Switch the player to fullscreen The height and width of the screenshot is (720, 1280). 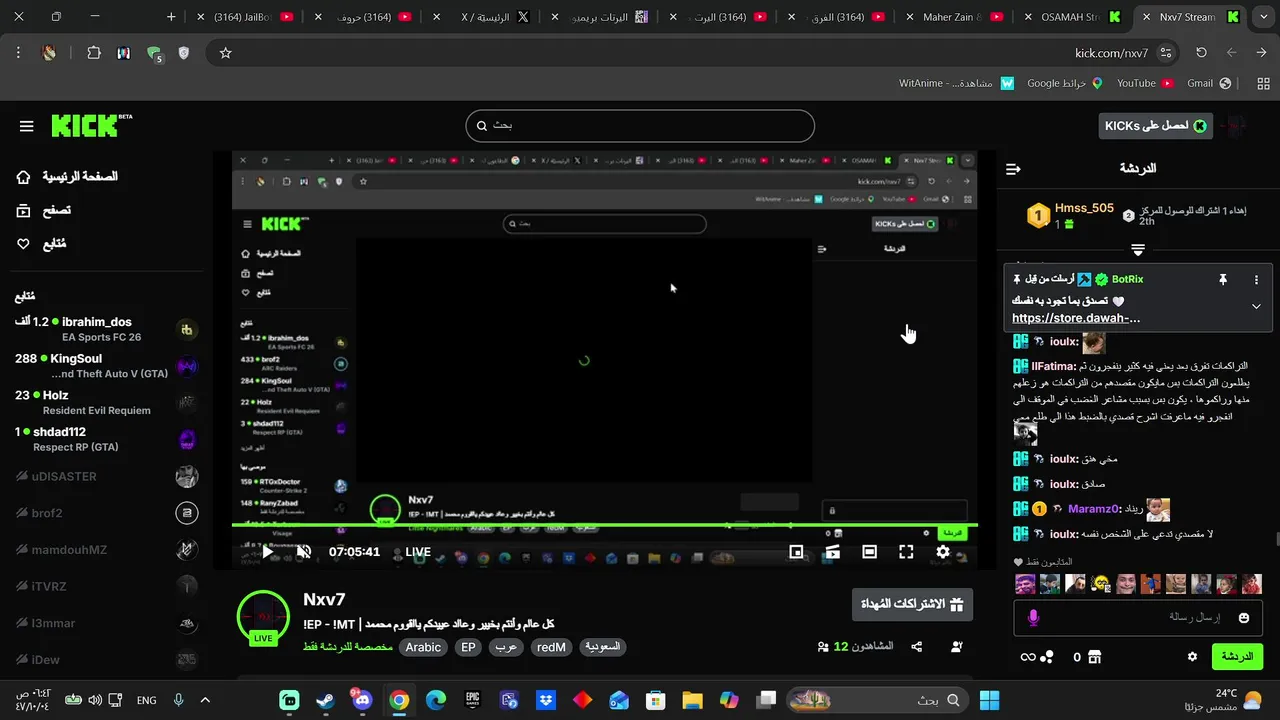906,551
